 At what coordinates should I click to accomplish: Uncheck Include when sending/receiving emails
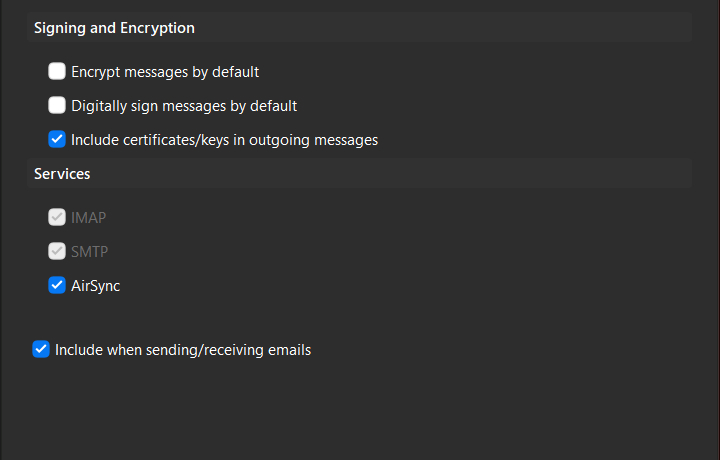[x=41, y=350]
